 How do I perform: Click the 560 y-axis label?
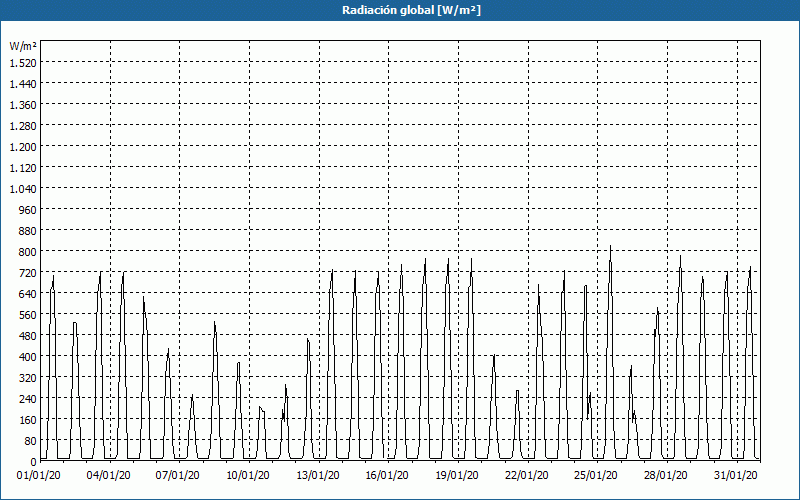pyautogui.click(x=28, y=315)
